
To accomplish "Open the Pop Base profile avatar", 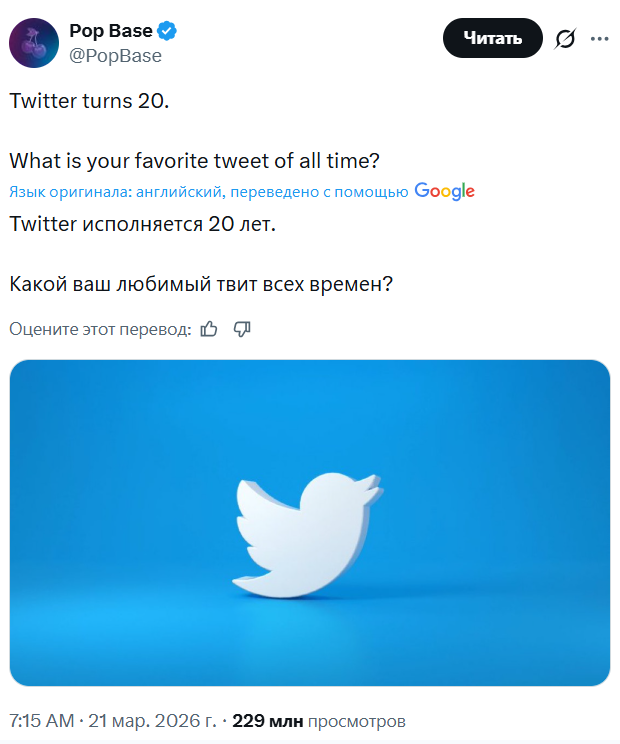I will coord(34,42).
